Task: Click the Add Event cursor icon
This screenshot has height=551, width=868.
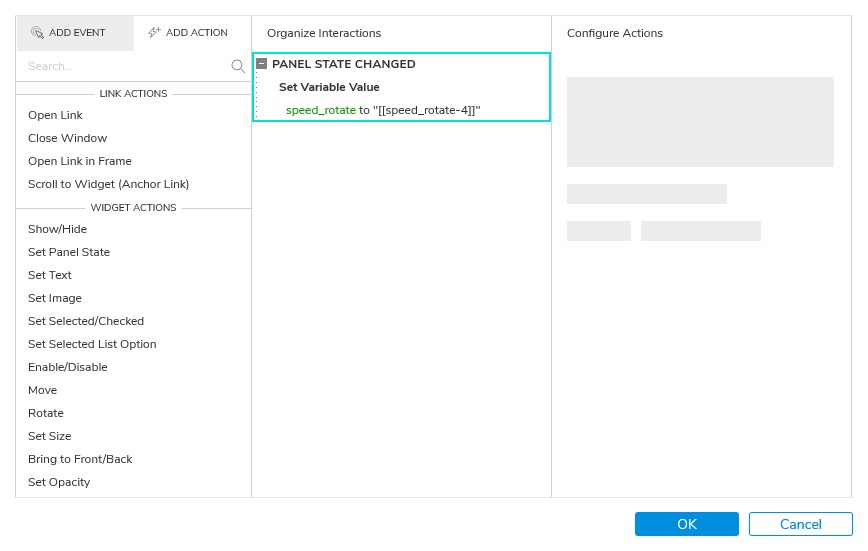Action: [x=37, y=33]
